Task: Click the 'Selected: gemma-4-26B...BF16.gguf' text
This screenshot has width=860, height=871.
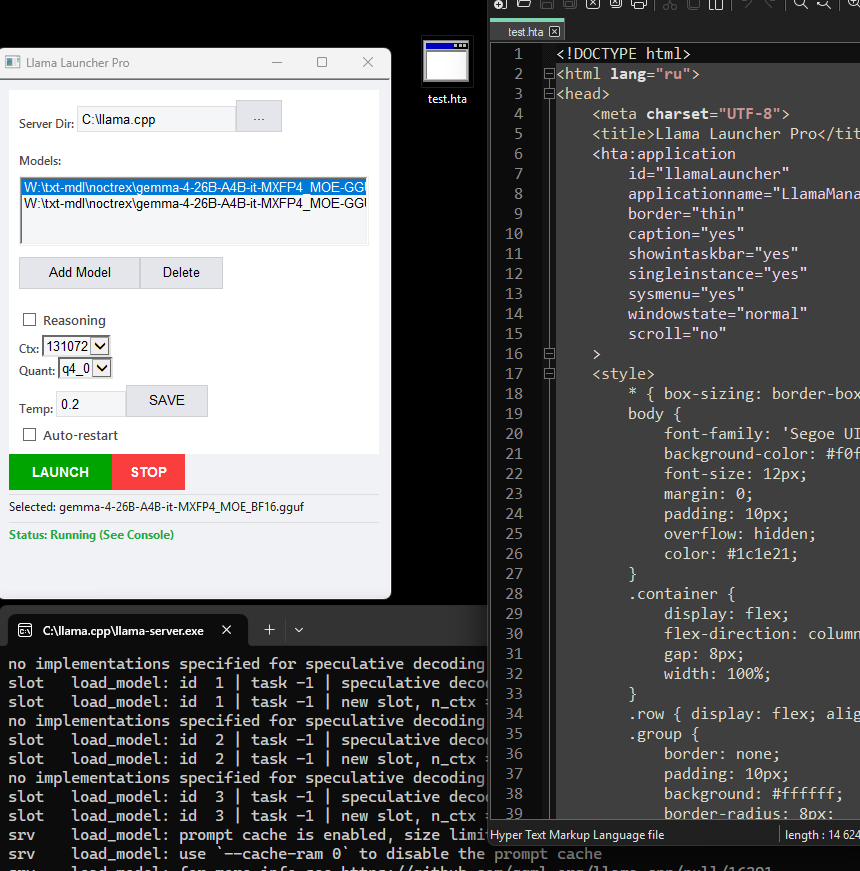Action: [156, 507]
